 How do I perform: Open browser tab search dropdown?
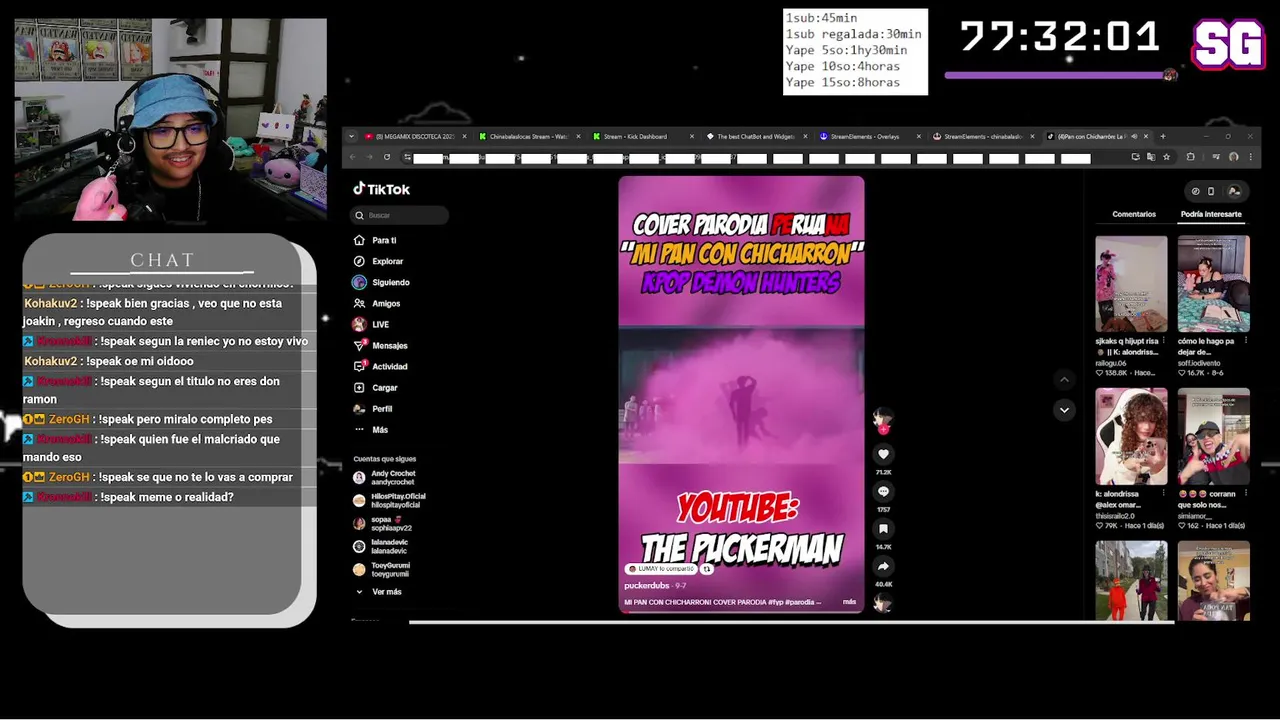point(351,136)
